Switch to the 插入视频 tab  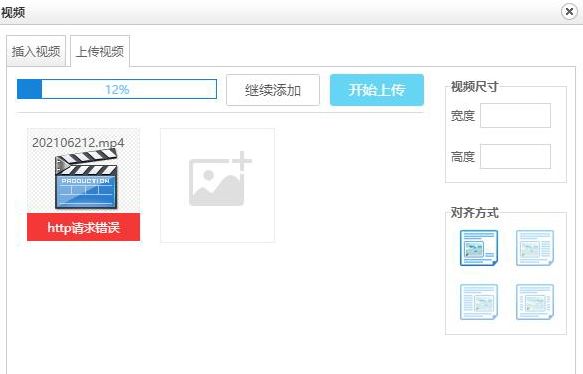point(36,51)
